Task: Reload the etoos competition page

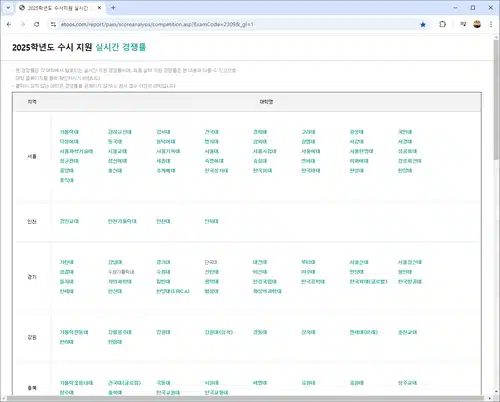Action: 37,24
